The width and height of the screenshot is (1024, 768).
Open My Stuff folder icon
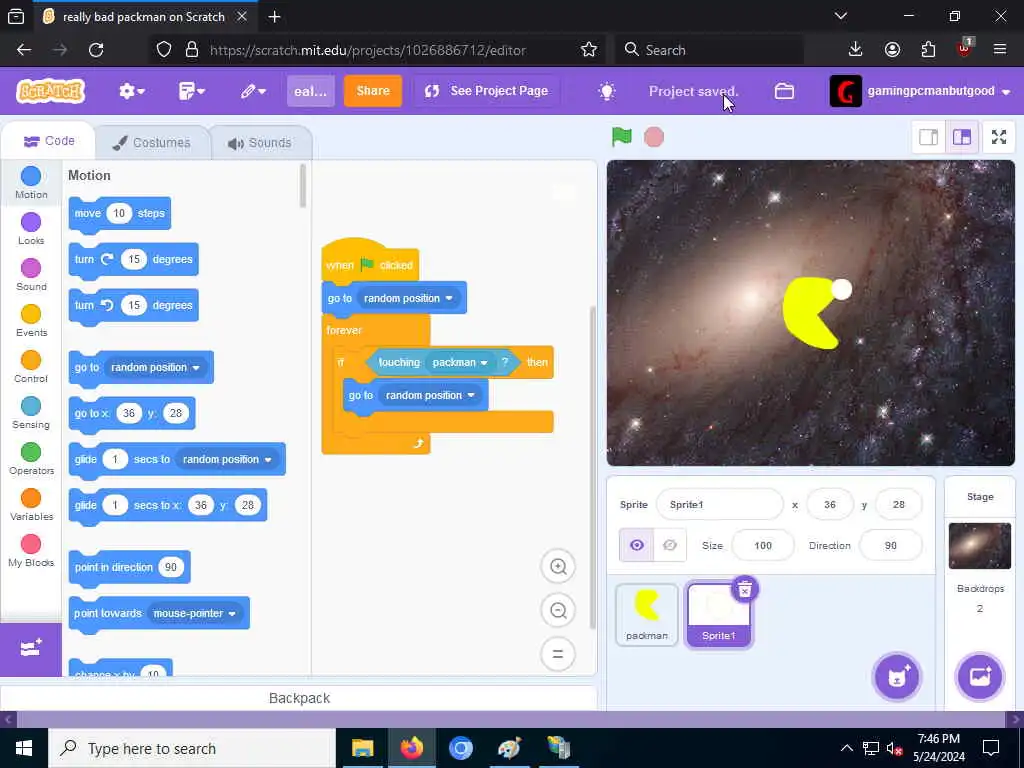coord(784,91)
